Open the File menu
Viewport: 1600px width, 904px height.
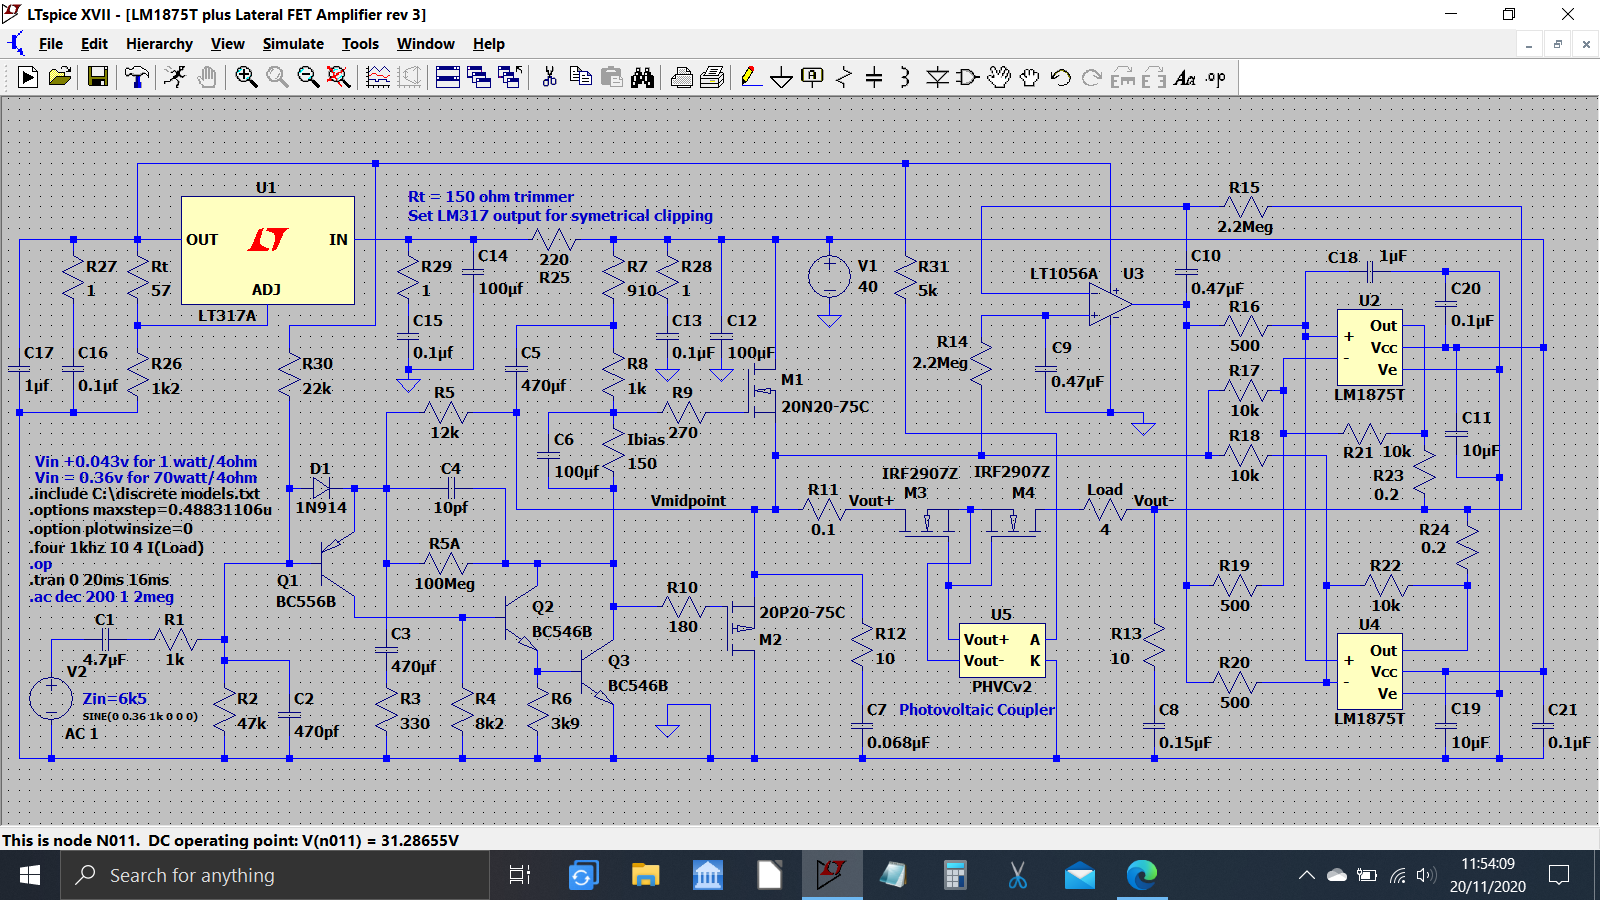[x=51, y=44]
